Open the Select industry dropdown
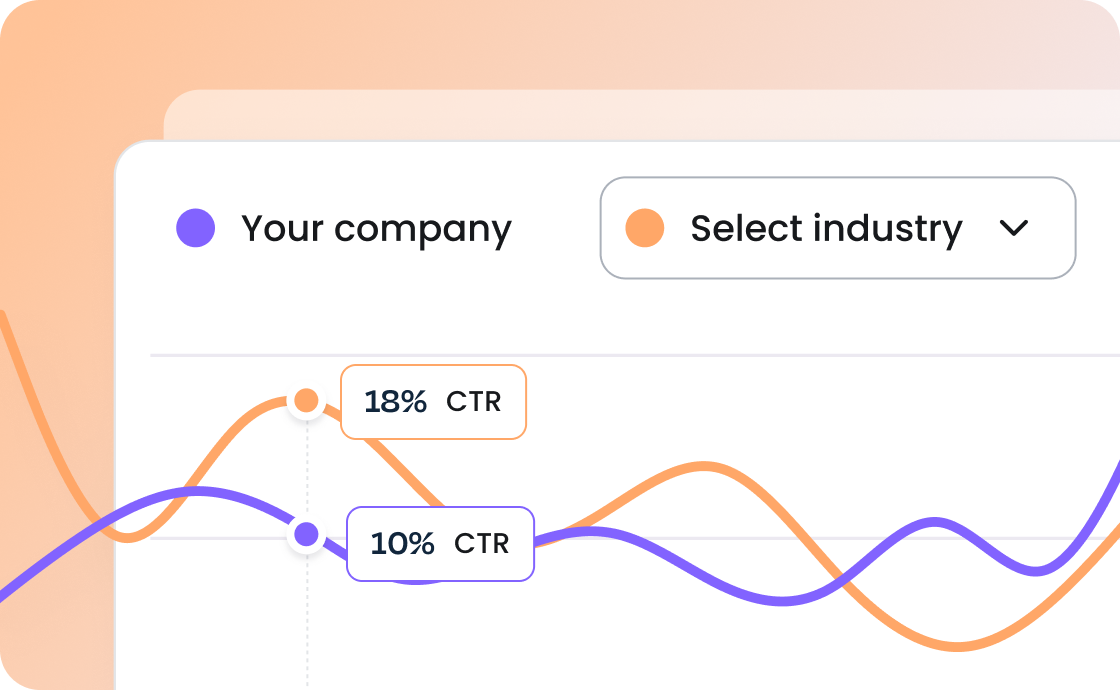 [837, 228]
